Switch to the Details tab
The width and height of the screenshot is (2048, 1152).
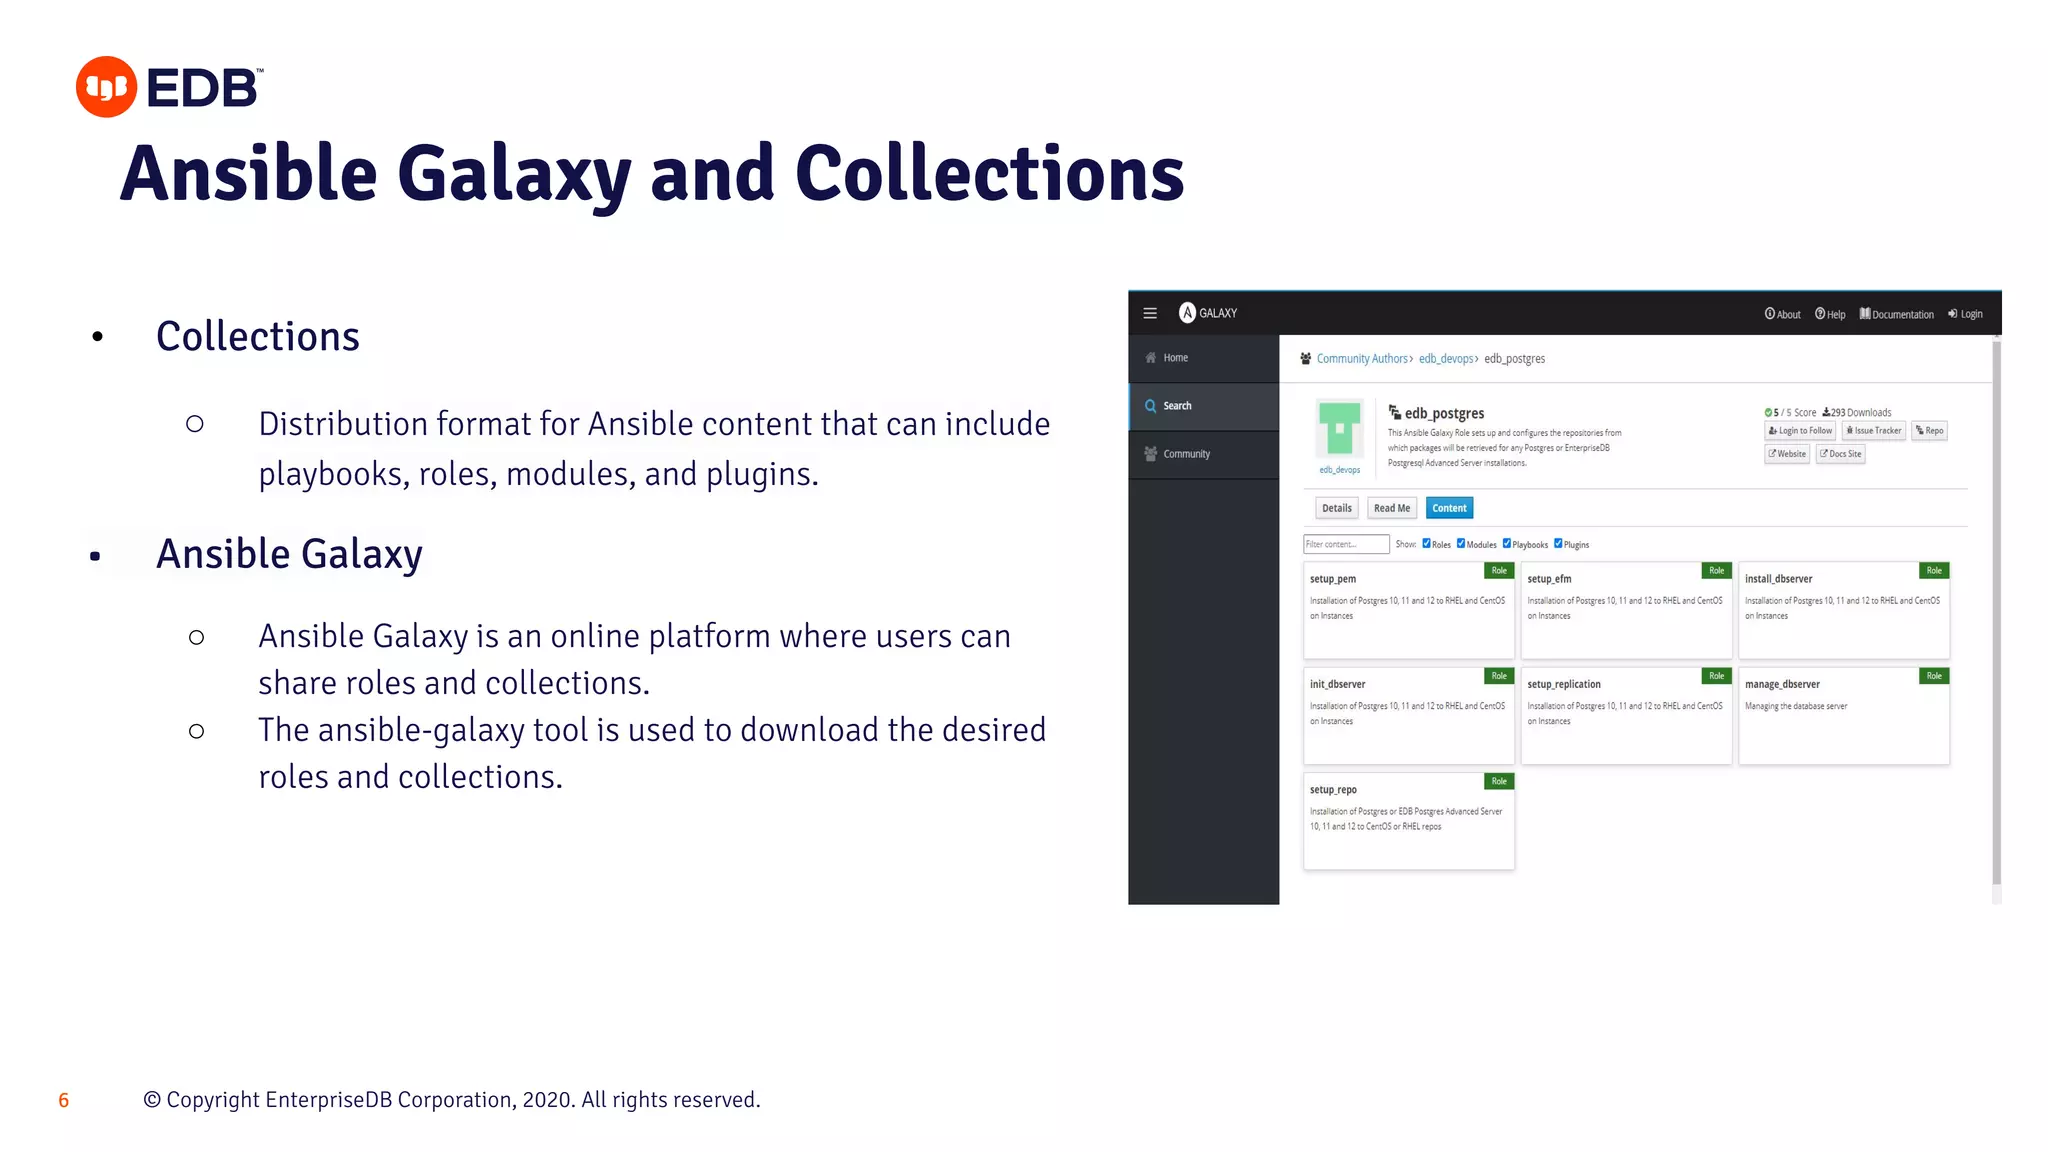click(x=1336, y=508)
